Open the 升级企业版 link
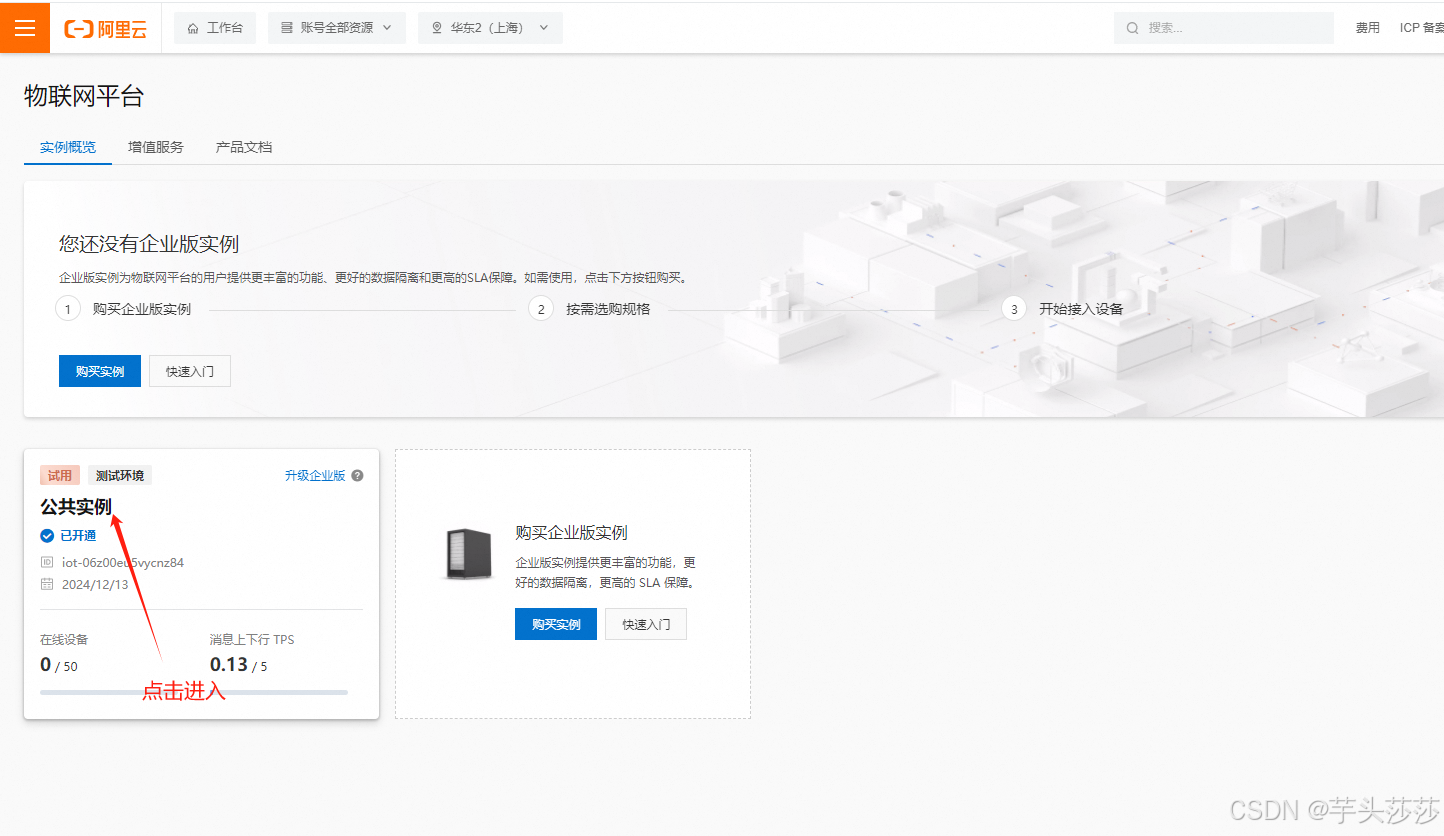This screenshot has height=836, width=1444. point(315,476)
